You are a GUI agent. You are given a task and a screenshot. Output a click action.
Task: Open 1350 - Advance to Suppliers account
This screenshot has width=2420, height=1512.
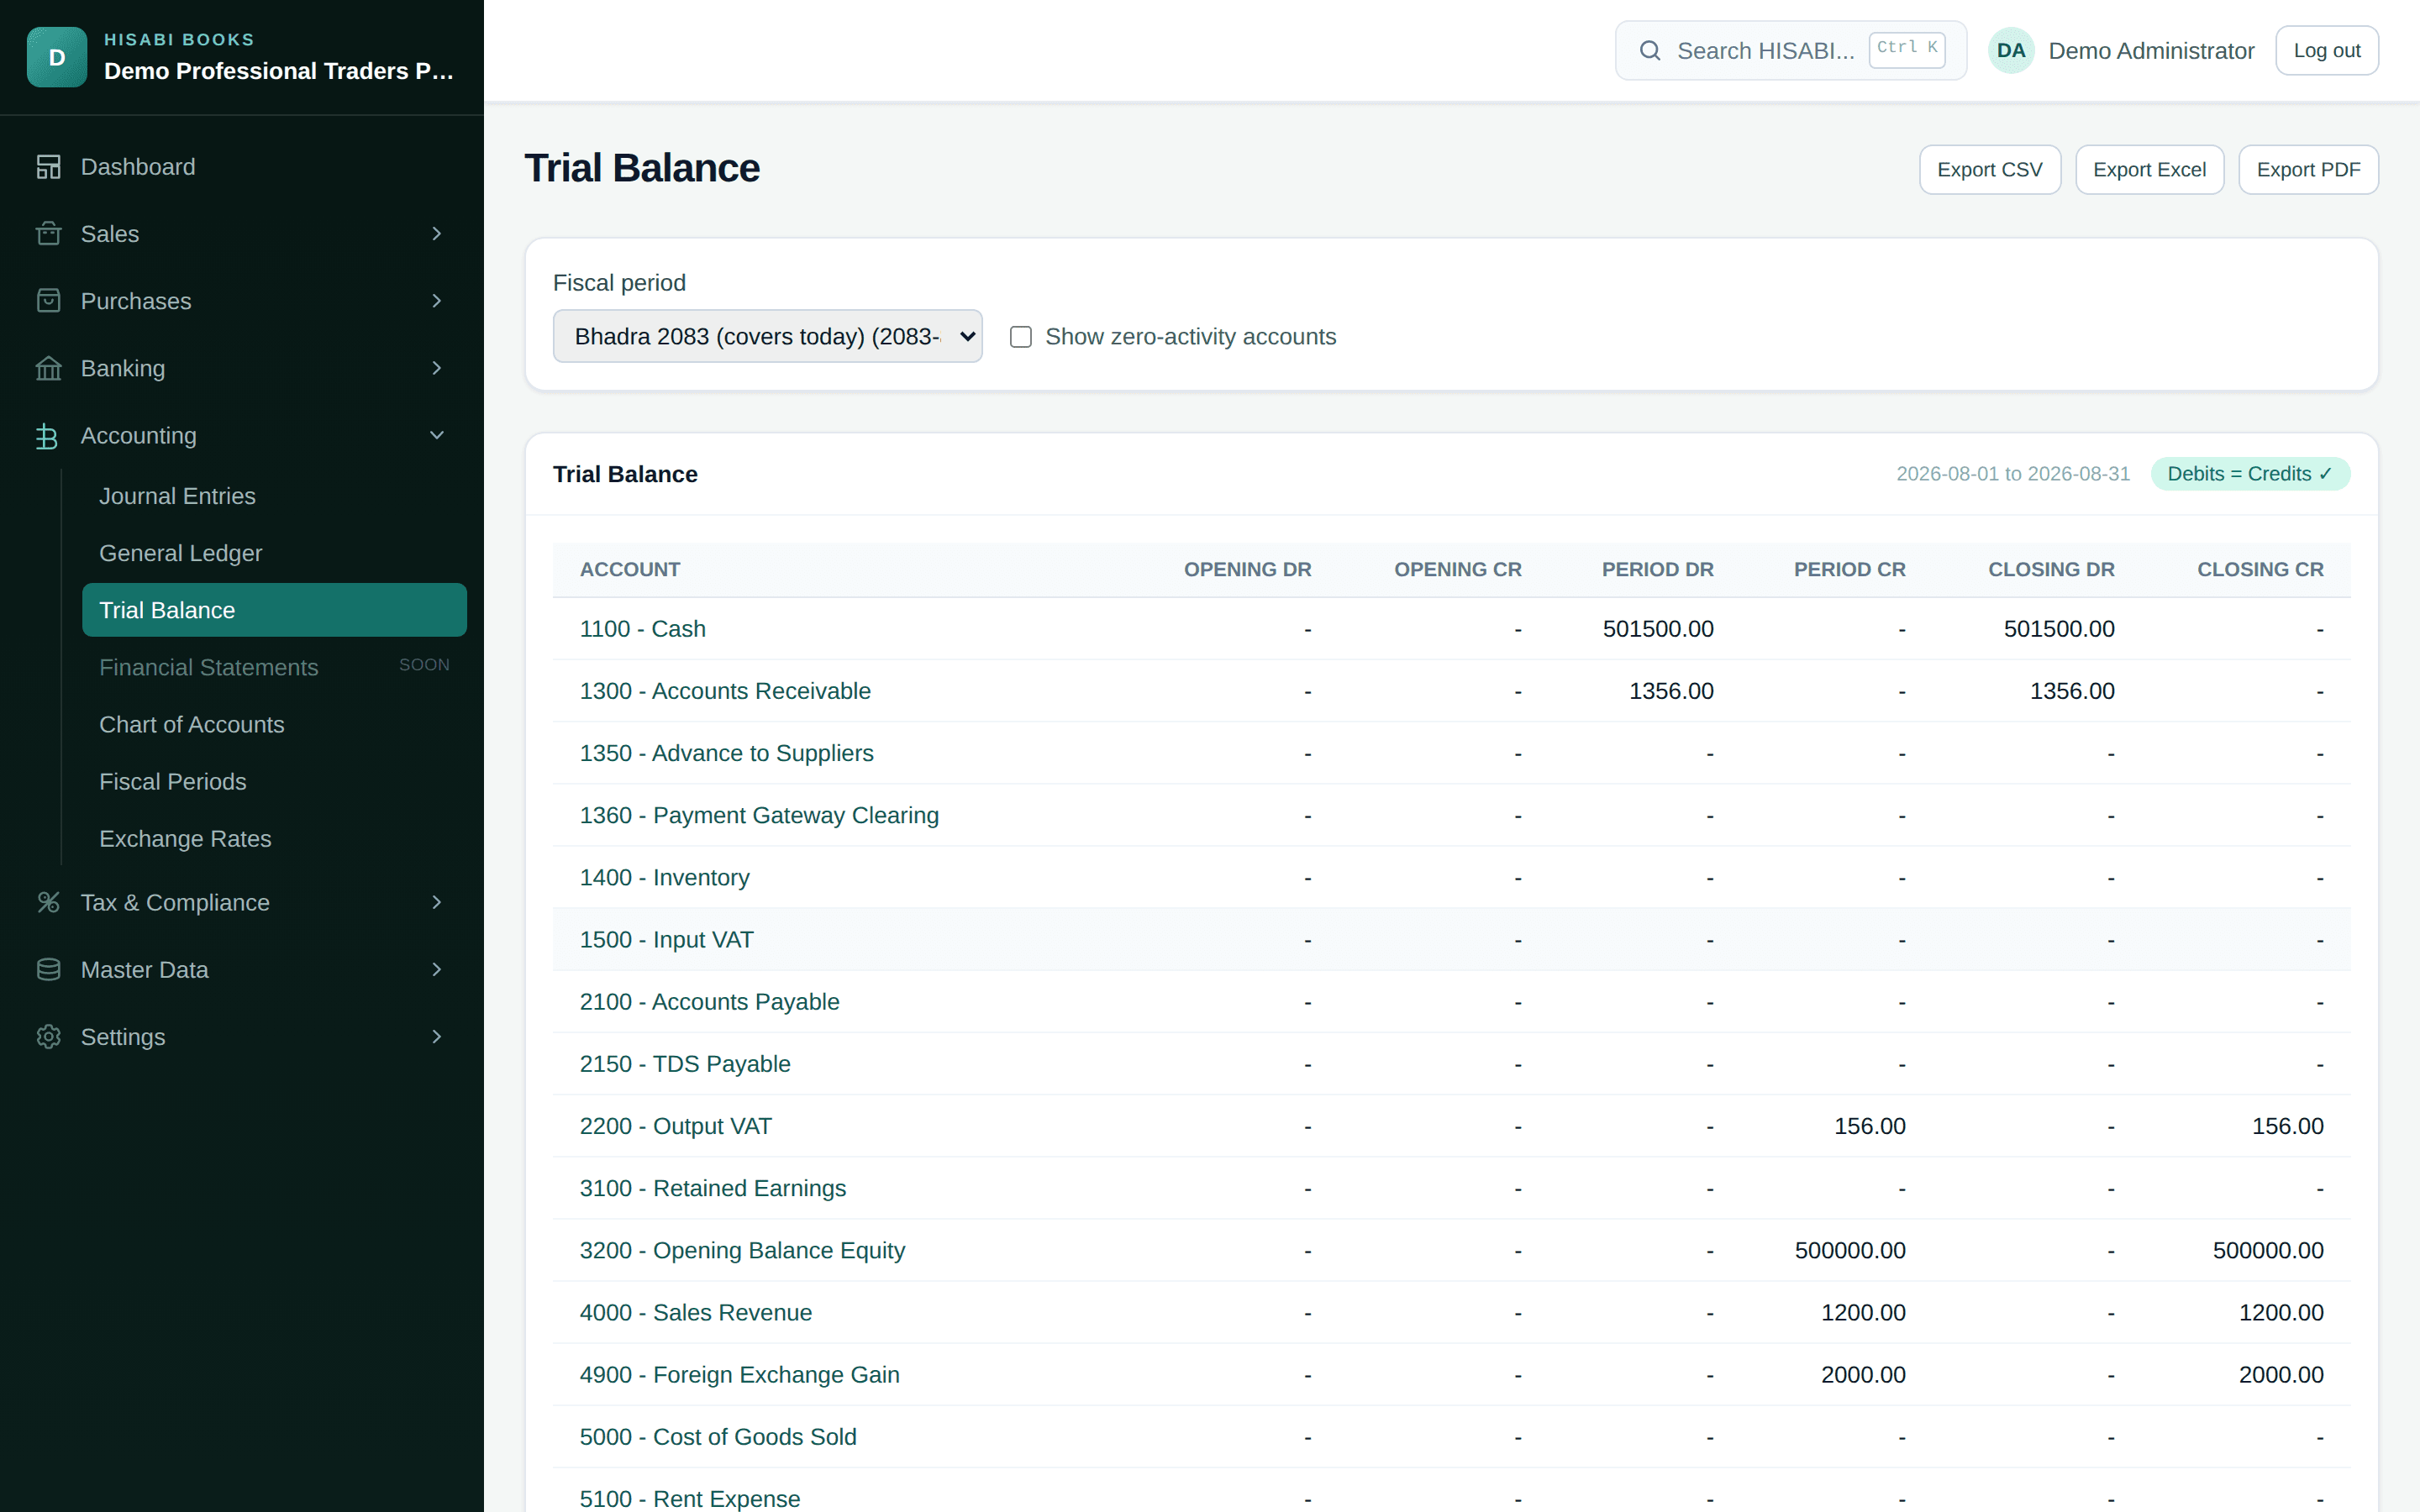click(x=727, y=753)
